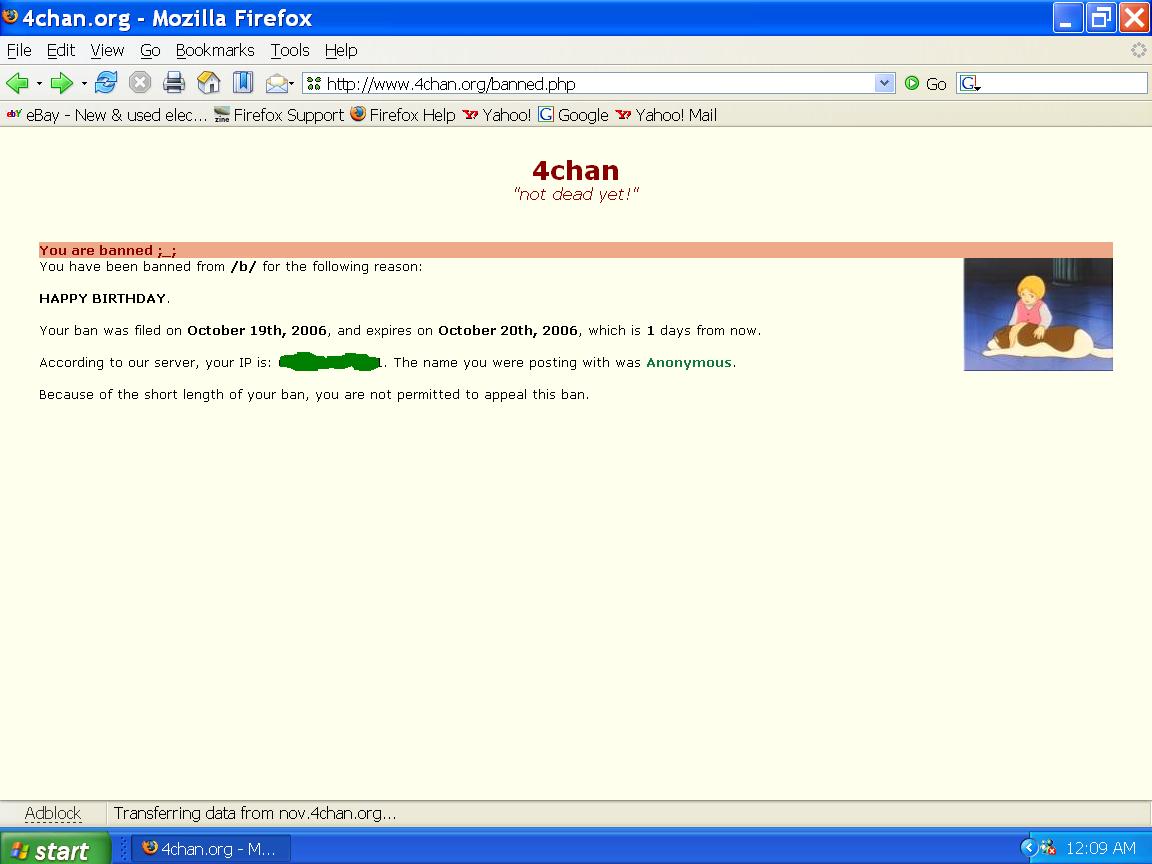The width and height of the screenshot is (1152, 864).
Task: Print the page using the printer icon
Action: (174, 82)
